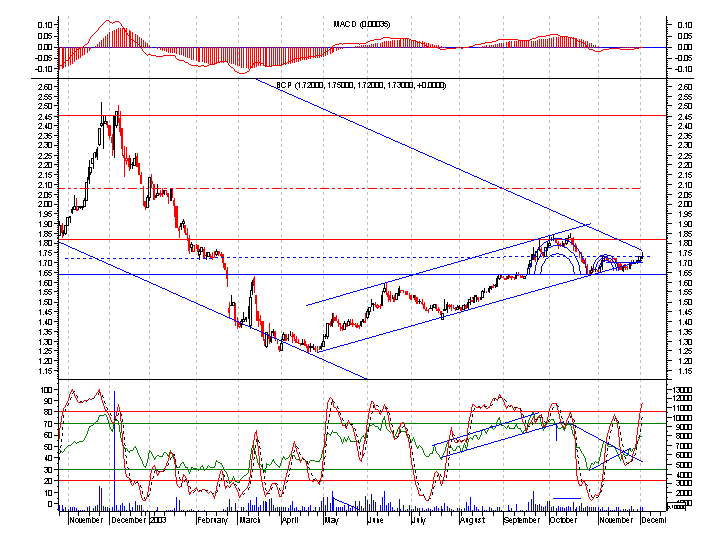Click the 1.65 value on left price axis
Viewport: 720px width, 540px height.
click(46, 273)
